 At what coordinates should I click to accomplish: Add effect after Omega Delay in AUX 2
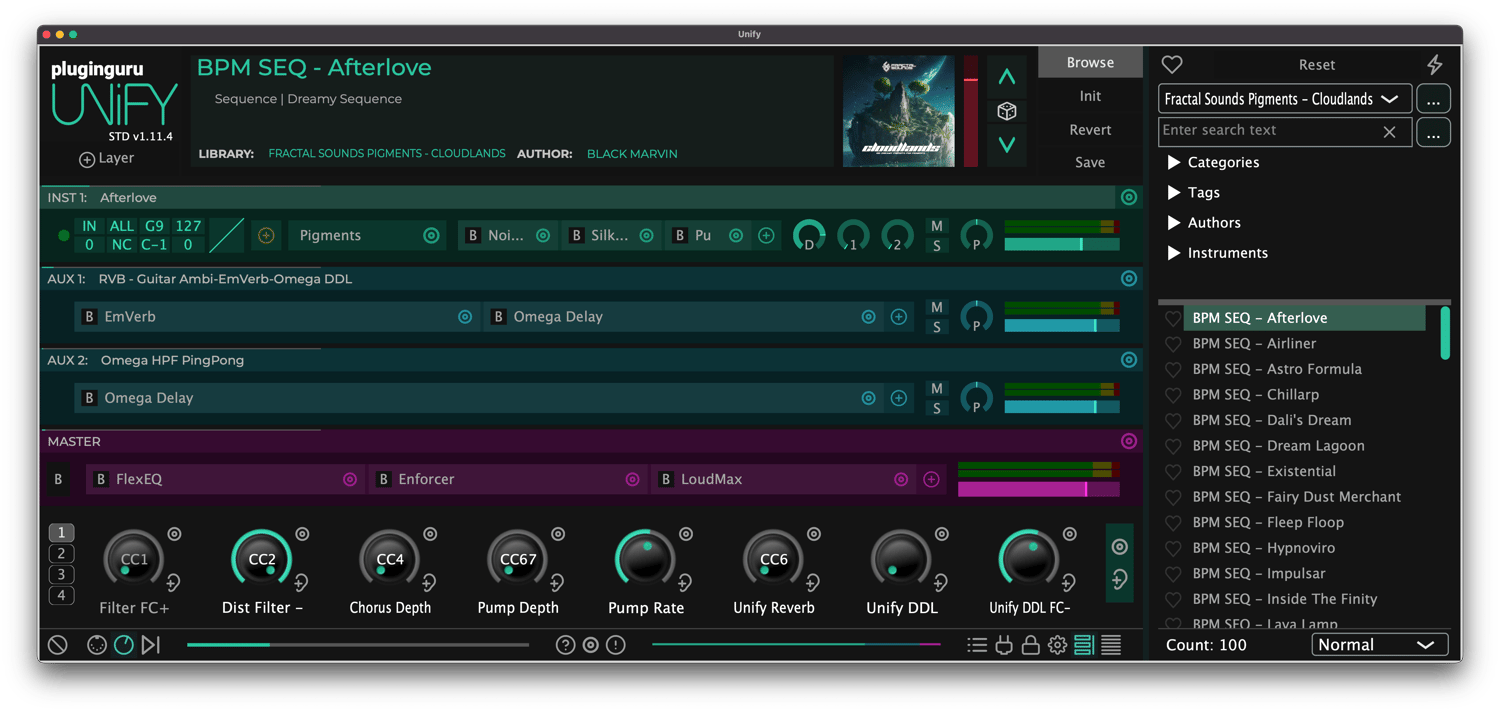899,398
